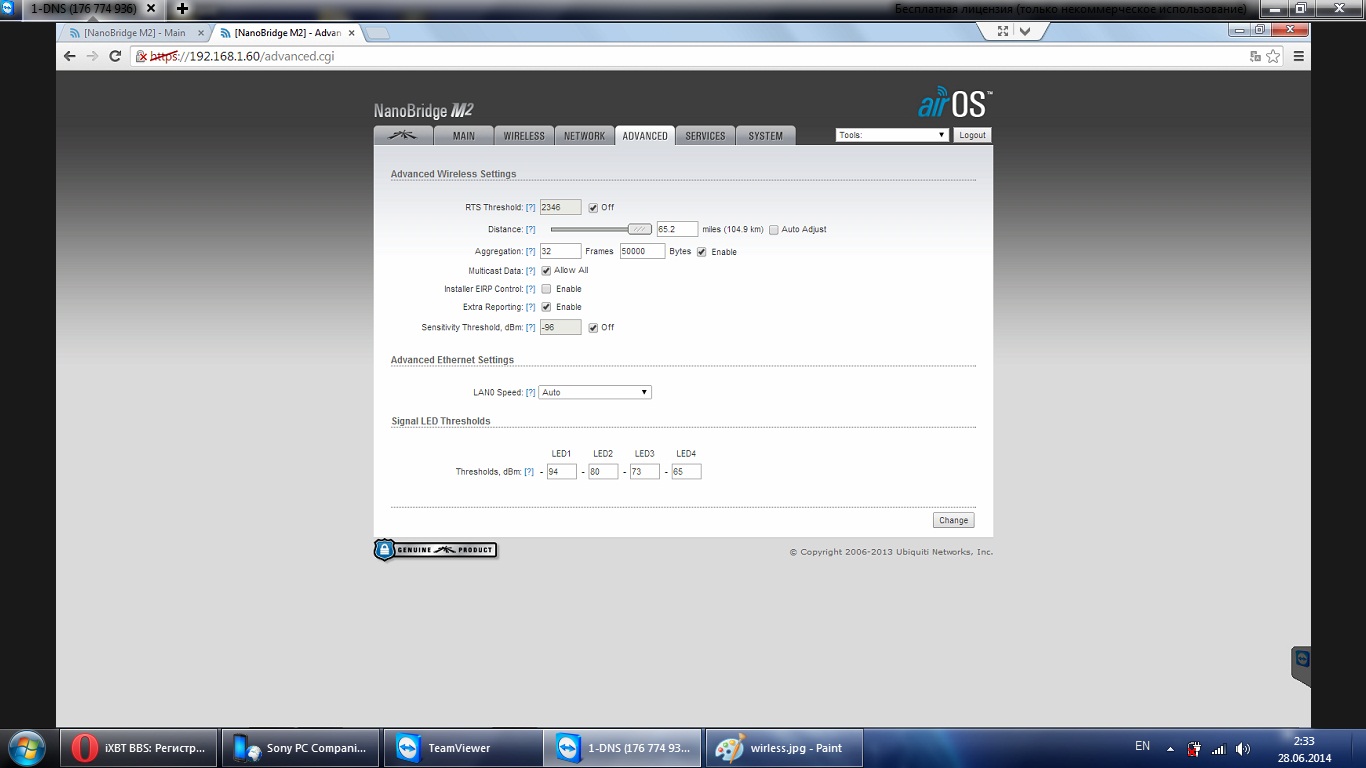
Task: Click the Genuine Product badge
Action: [x=435, y=550]
